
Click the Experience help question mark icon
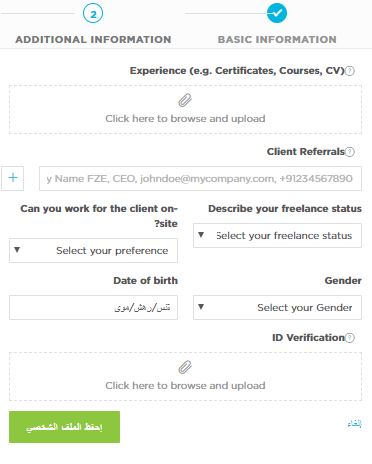[350, 71]
